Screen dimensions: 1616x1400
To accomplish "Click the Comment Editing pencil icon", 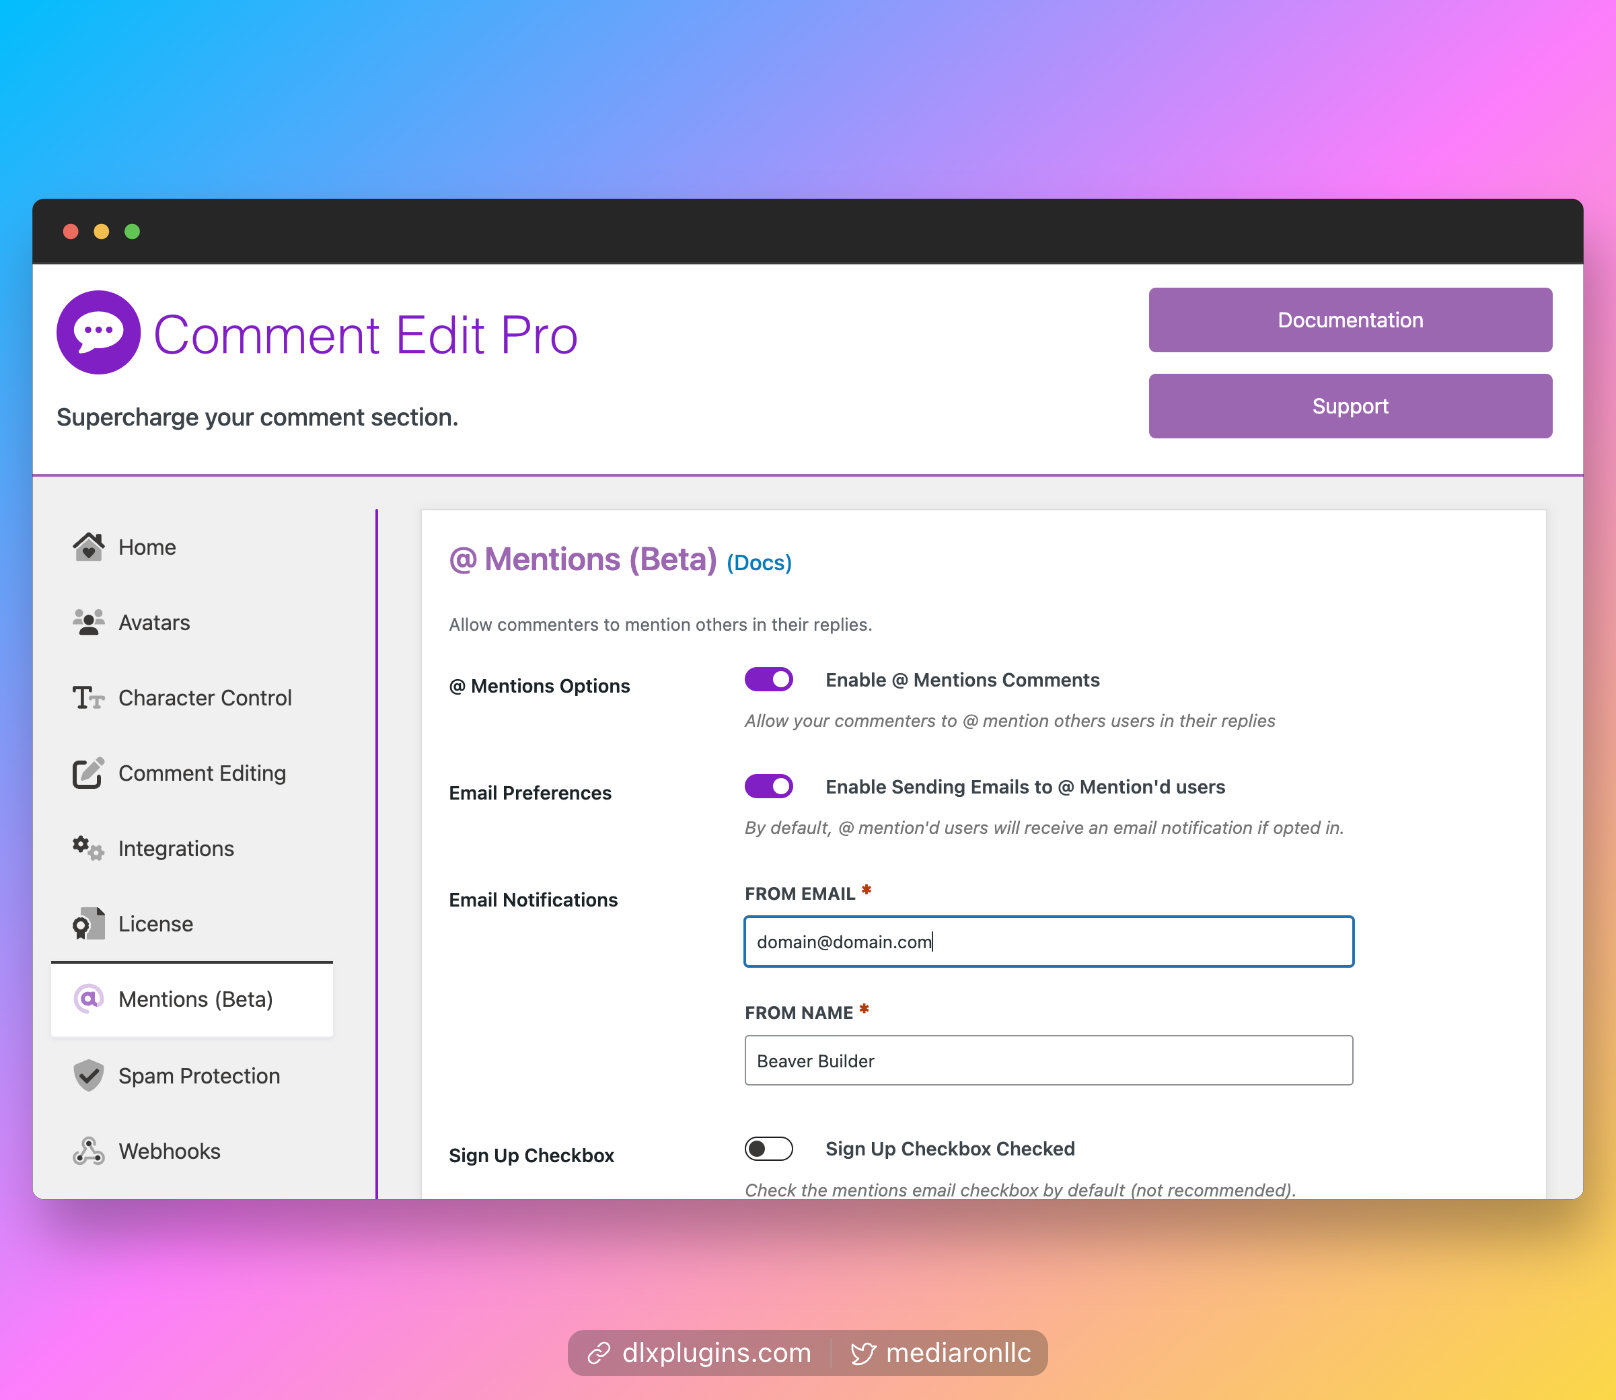I will click(x=88, y=773).
